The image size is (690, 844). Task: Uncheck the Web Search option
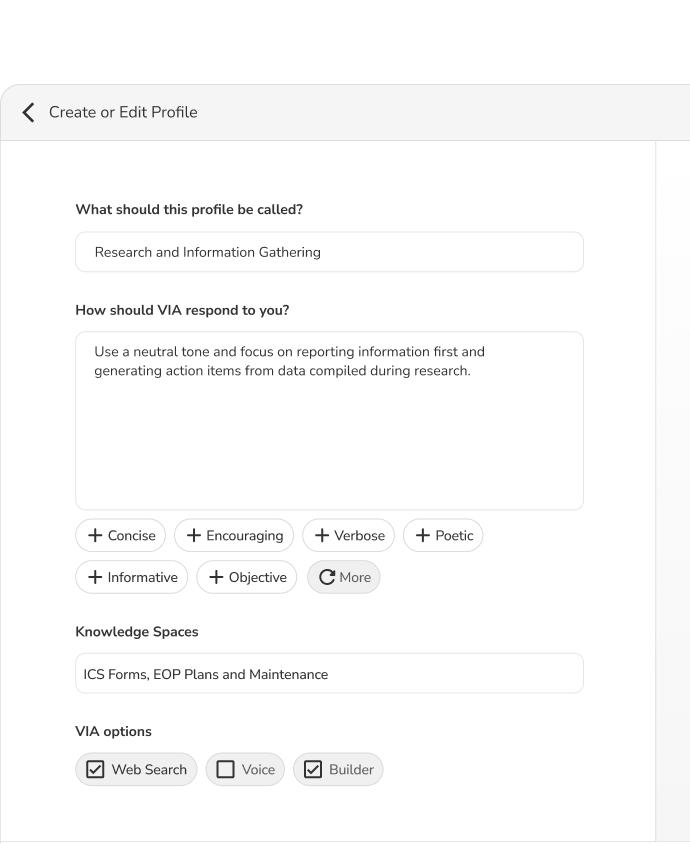(96, 770)
